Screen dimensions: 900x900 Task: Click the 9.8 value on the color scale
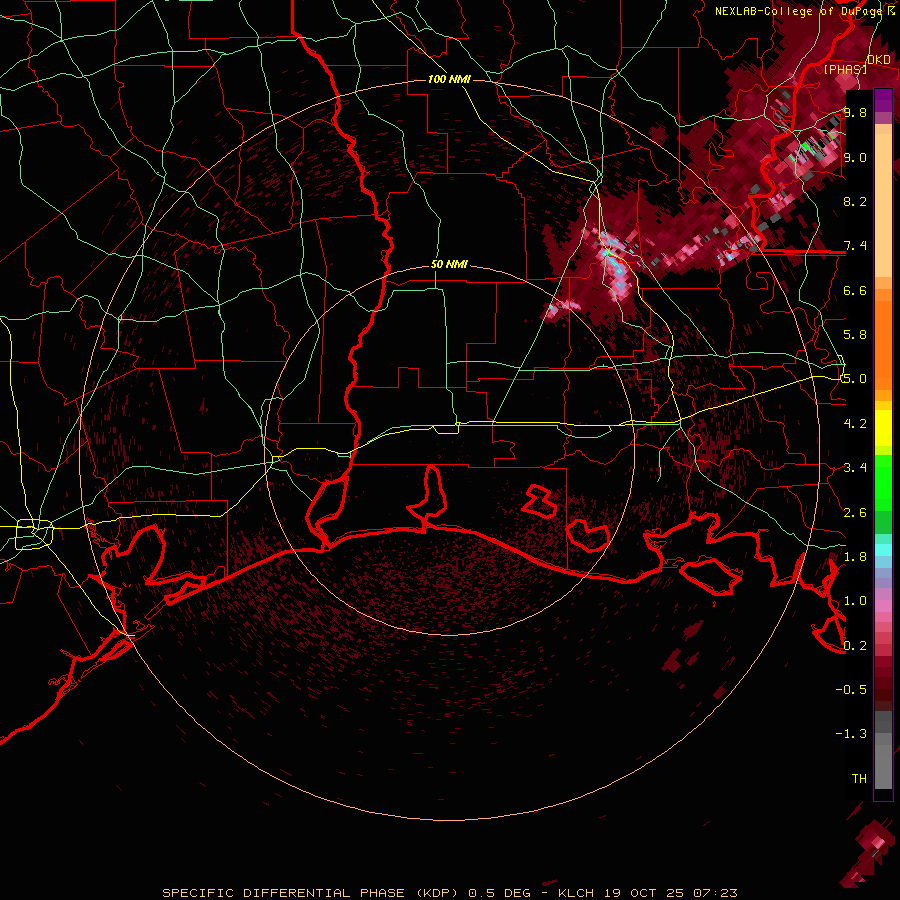[x=855, y=112]
